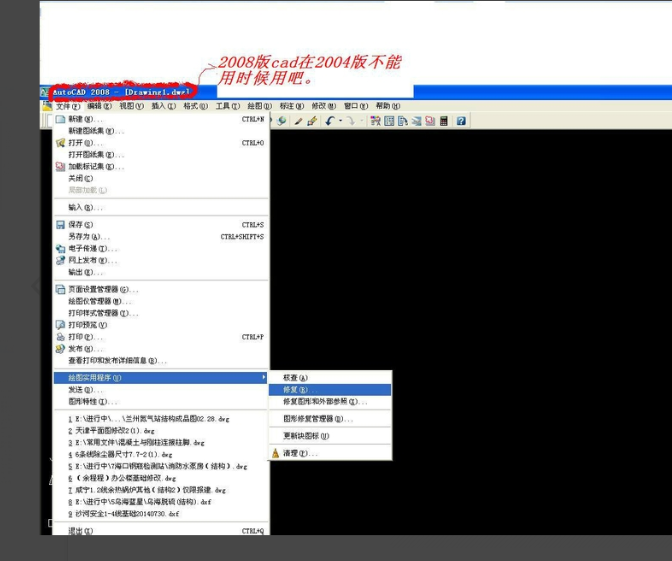Click the Match Properties brush icon
Viewport: 672px width, 561px height.
click(312, 121)
